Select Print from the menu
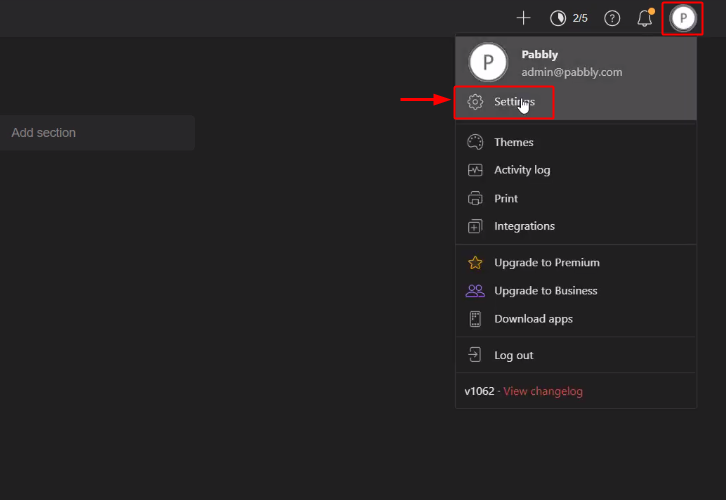 (576, 198)
